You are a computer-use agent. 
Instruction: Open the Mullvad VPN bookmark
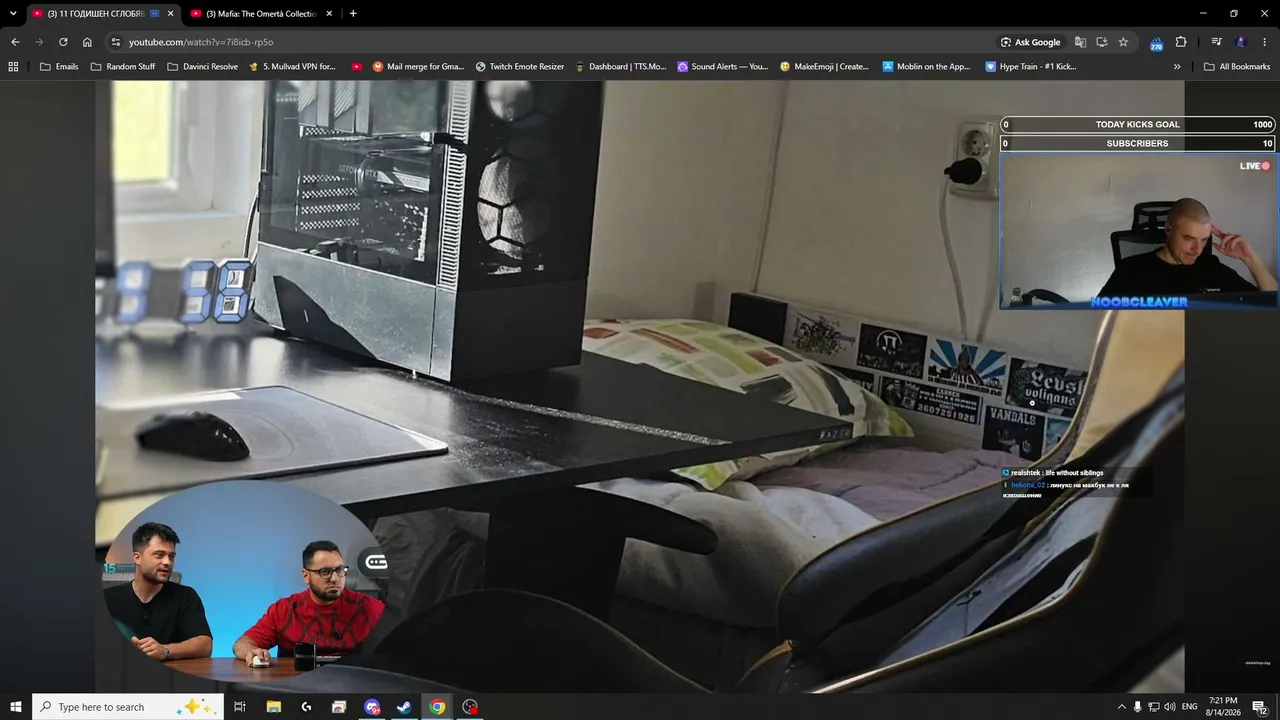292,67
